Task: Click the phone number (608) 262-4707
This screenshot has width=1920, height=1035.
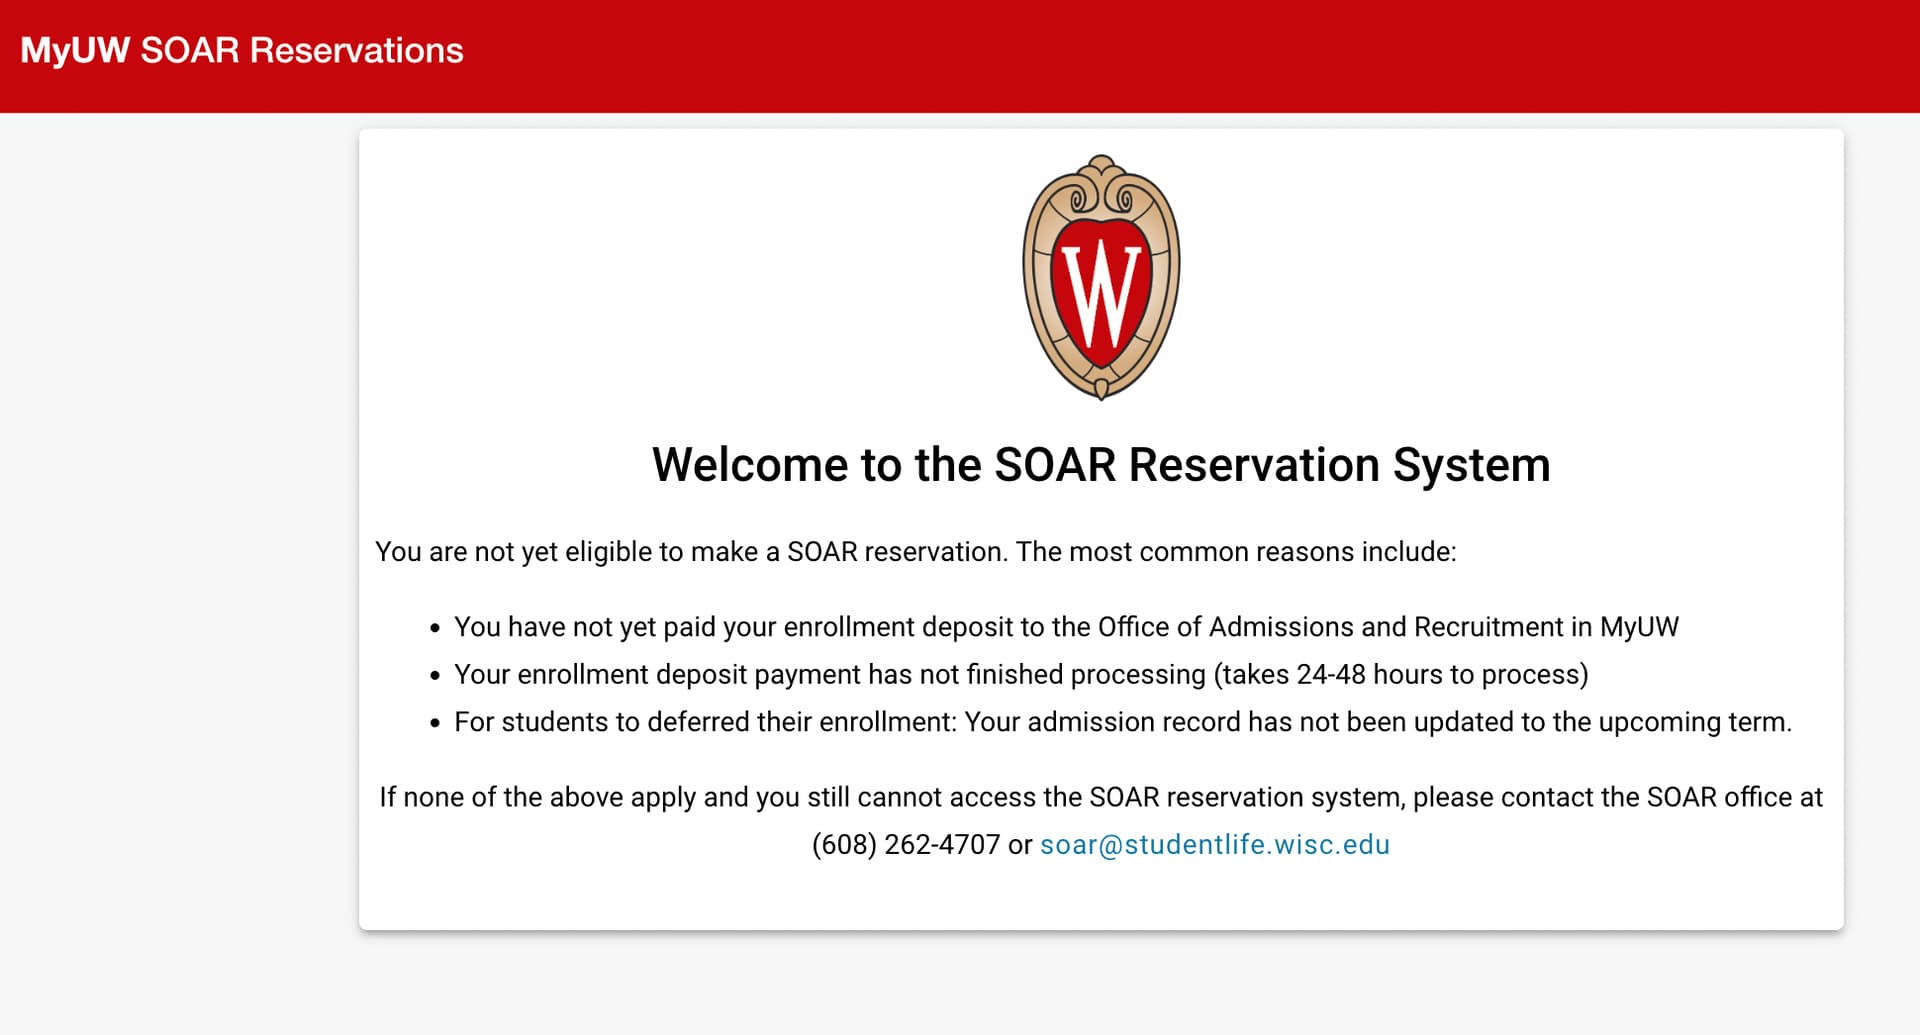Action: coord(906,845)
